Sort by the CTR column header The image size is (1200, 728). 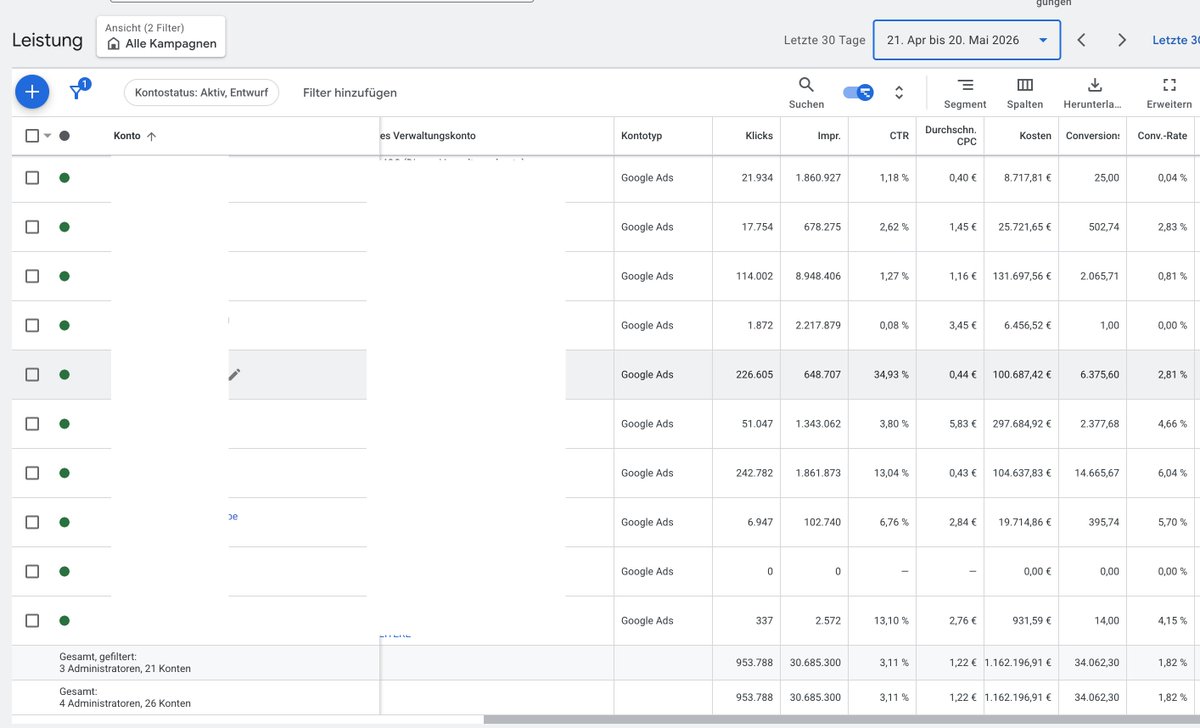click(899, 136)
